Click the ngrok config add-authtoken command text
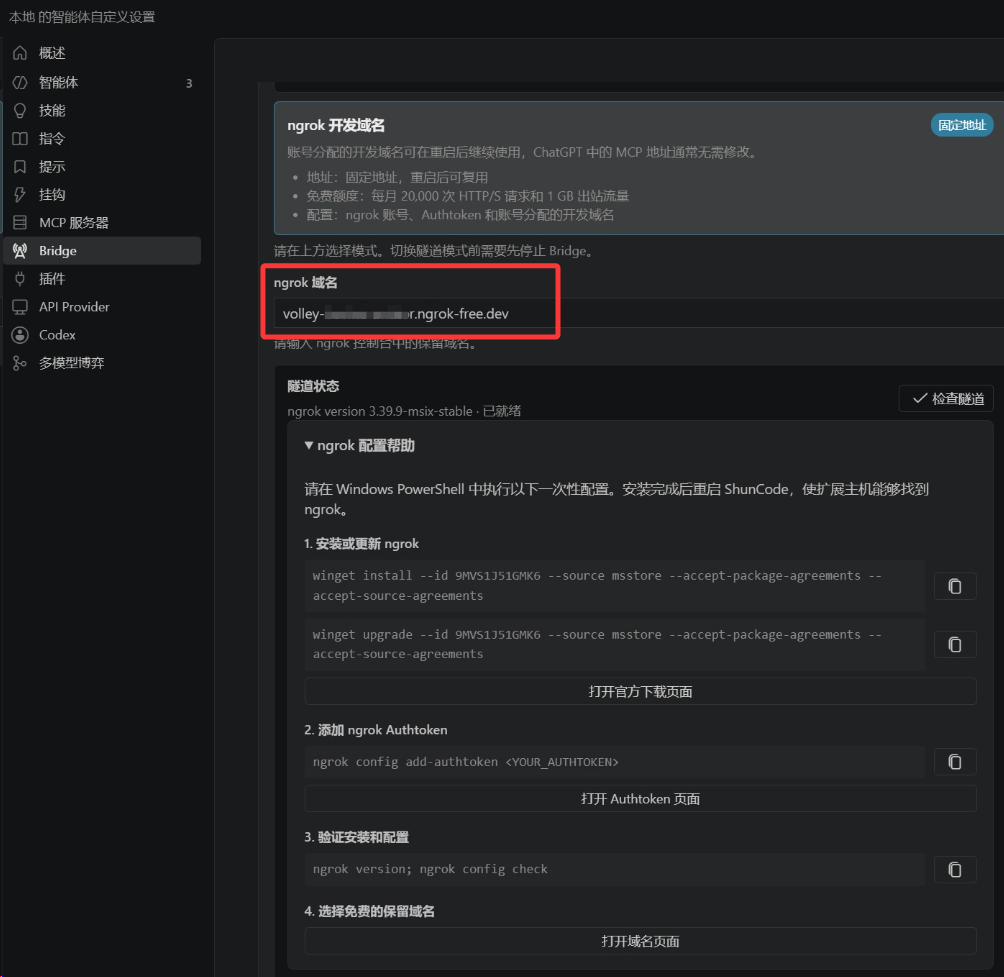The image size is (1004, 977). (x=466, y=762)
